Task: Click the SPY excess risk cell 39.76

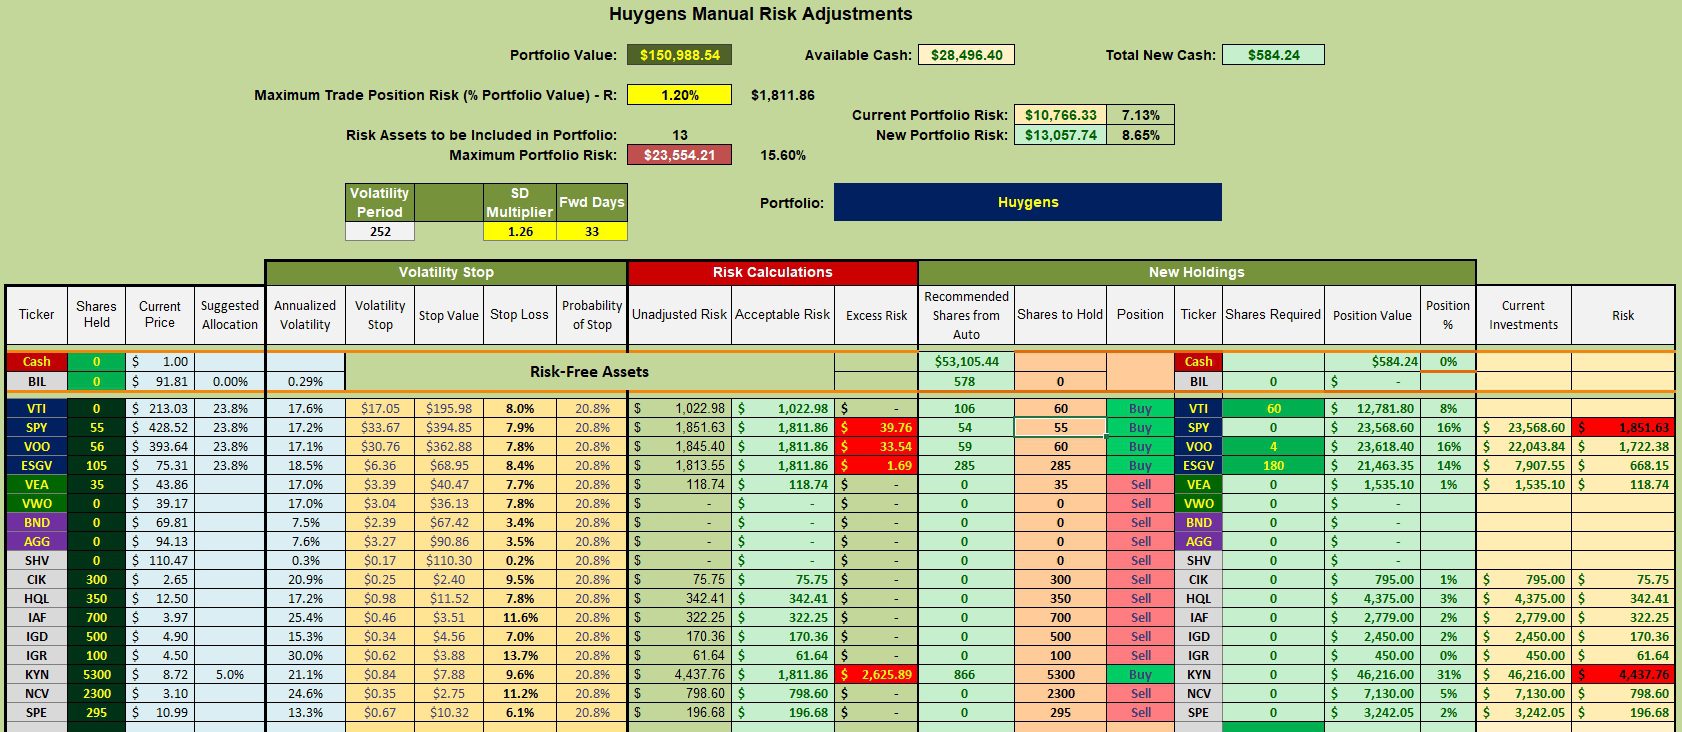Action: (x=876, y=427)
